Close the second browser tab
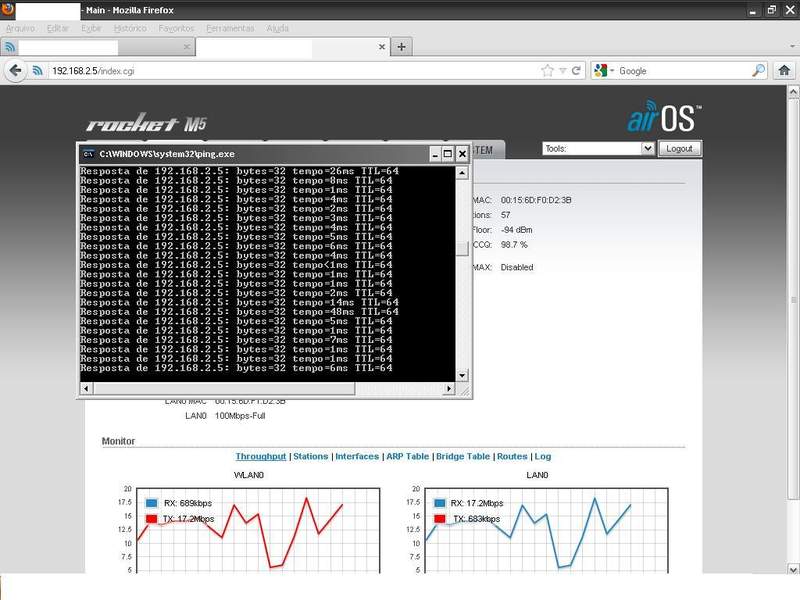 point(382,47)
